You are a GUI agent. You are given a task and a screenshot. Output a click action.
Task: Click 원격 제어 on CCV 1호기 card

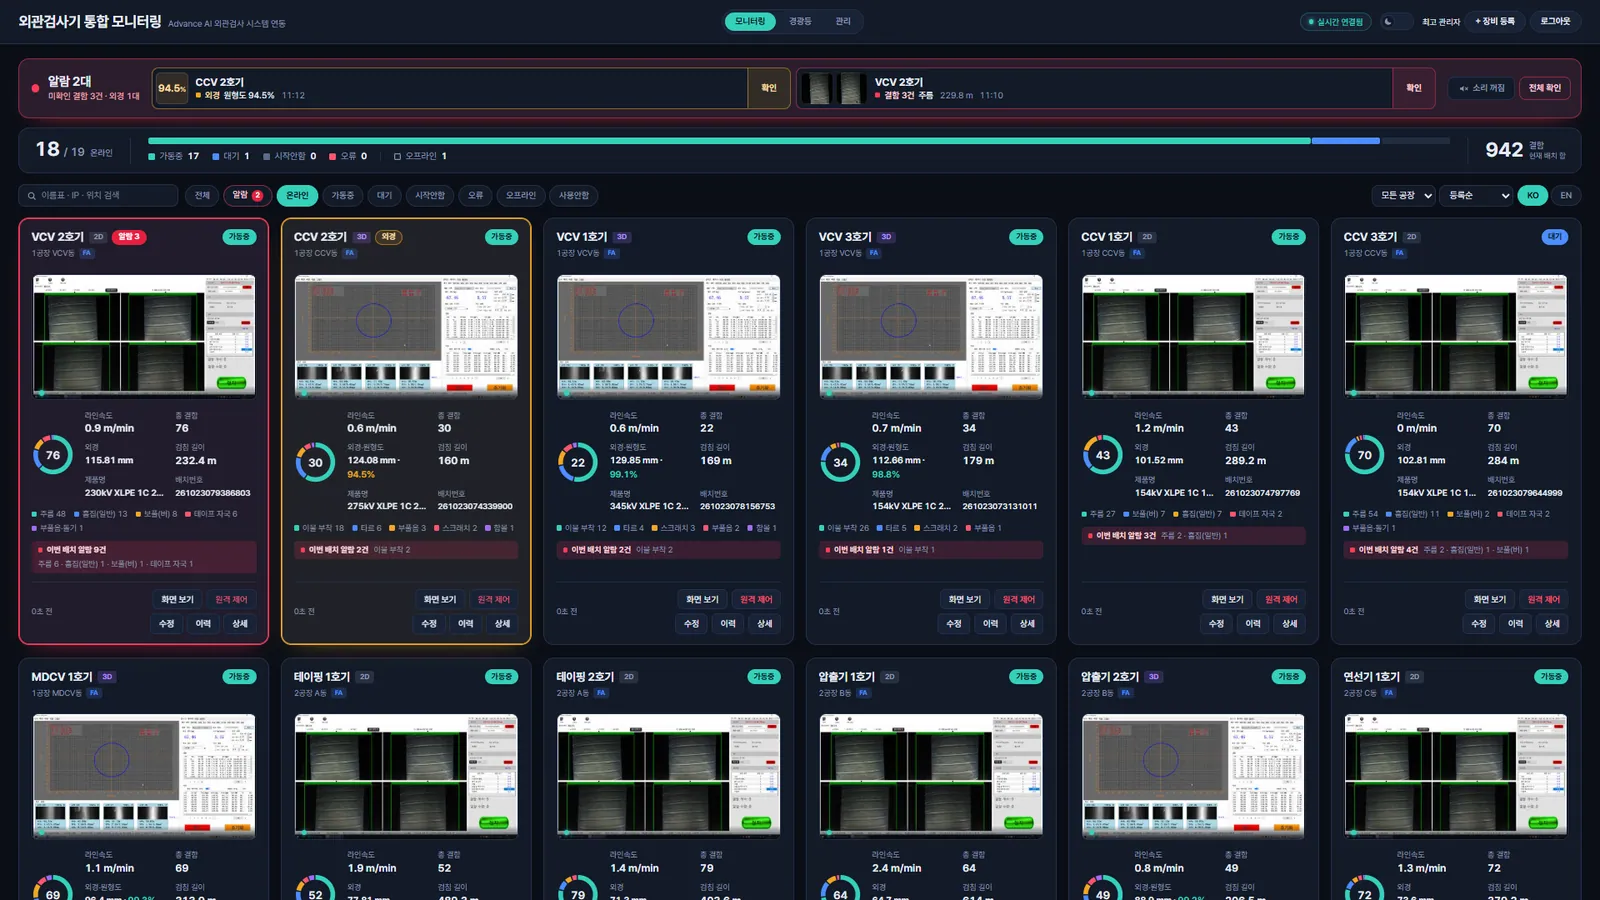(1281, 600)
